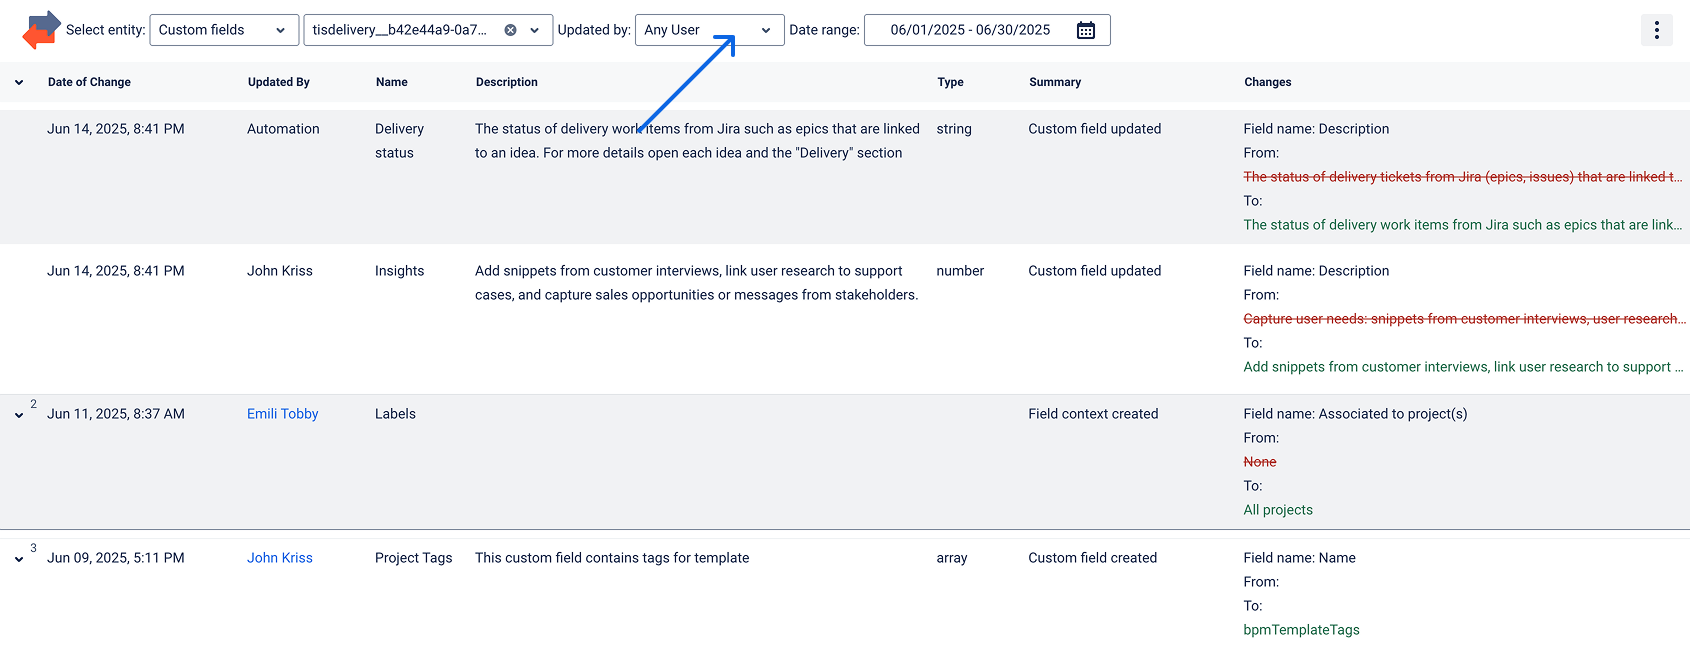Open the Updated by Any User dropdown
Viewport: 1690px width, 645px height.
(x=708, y=30)
